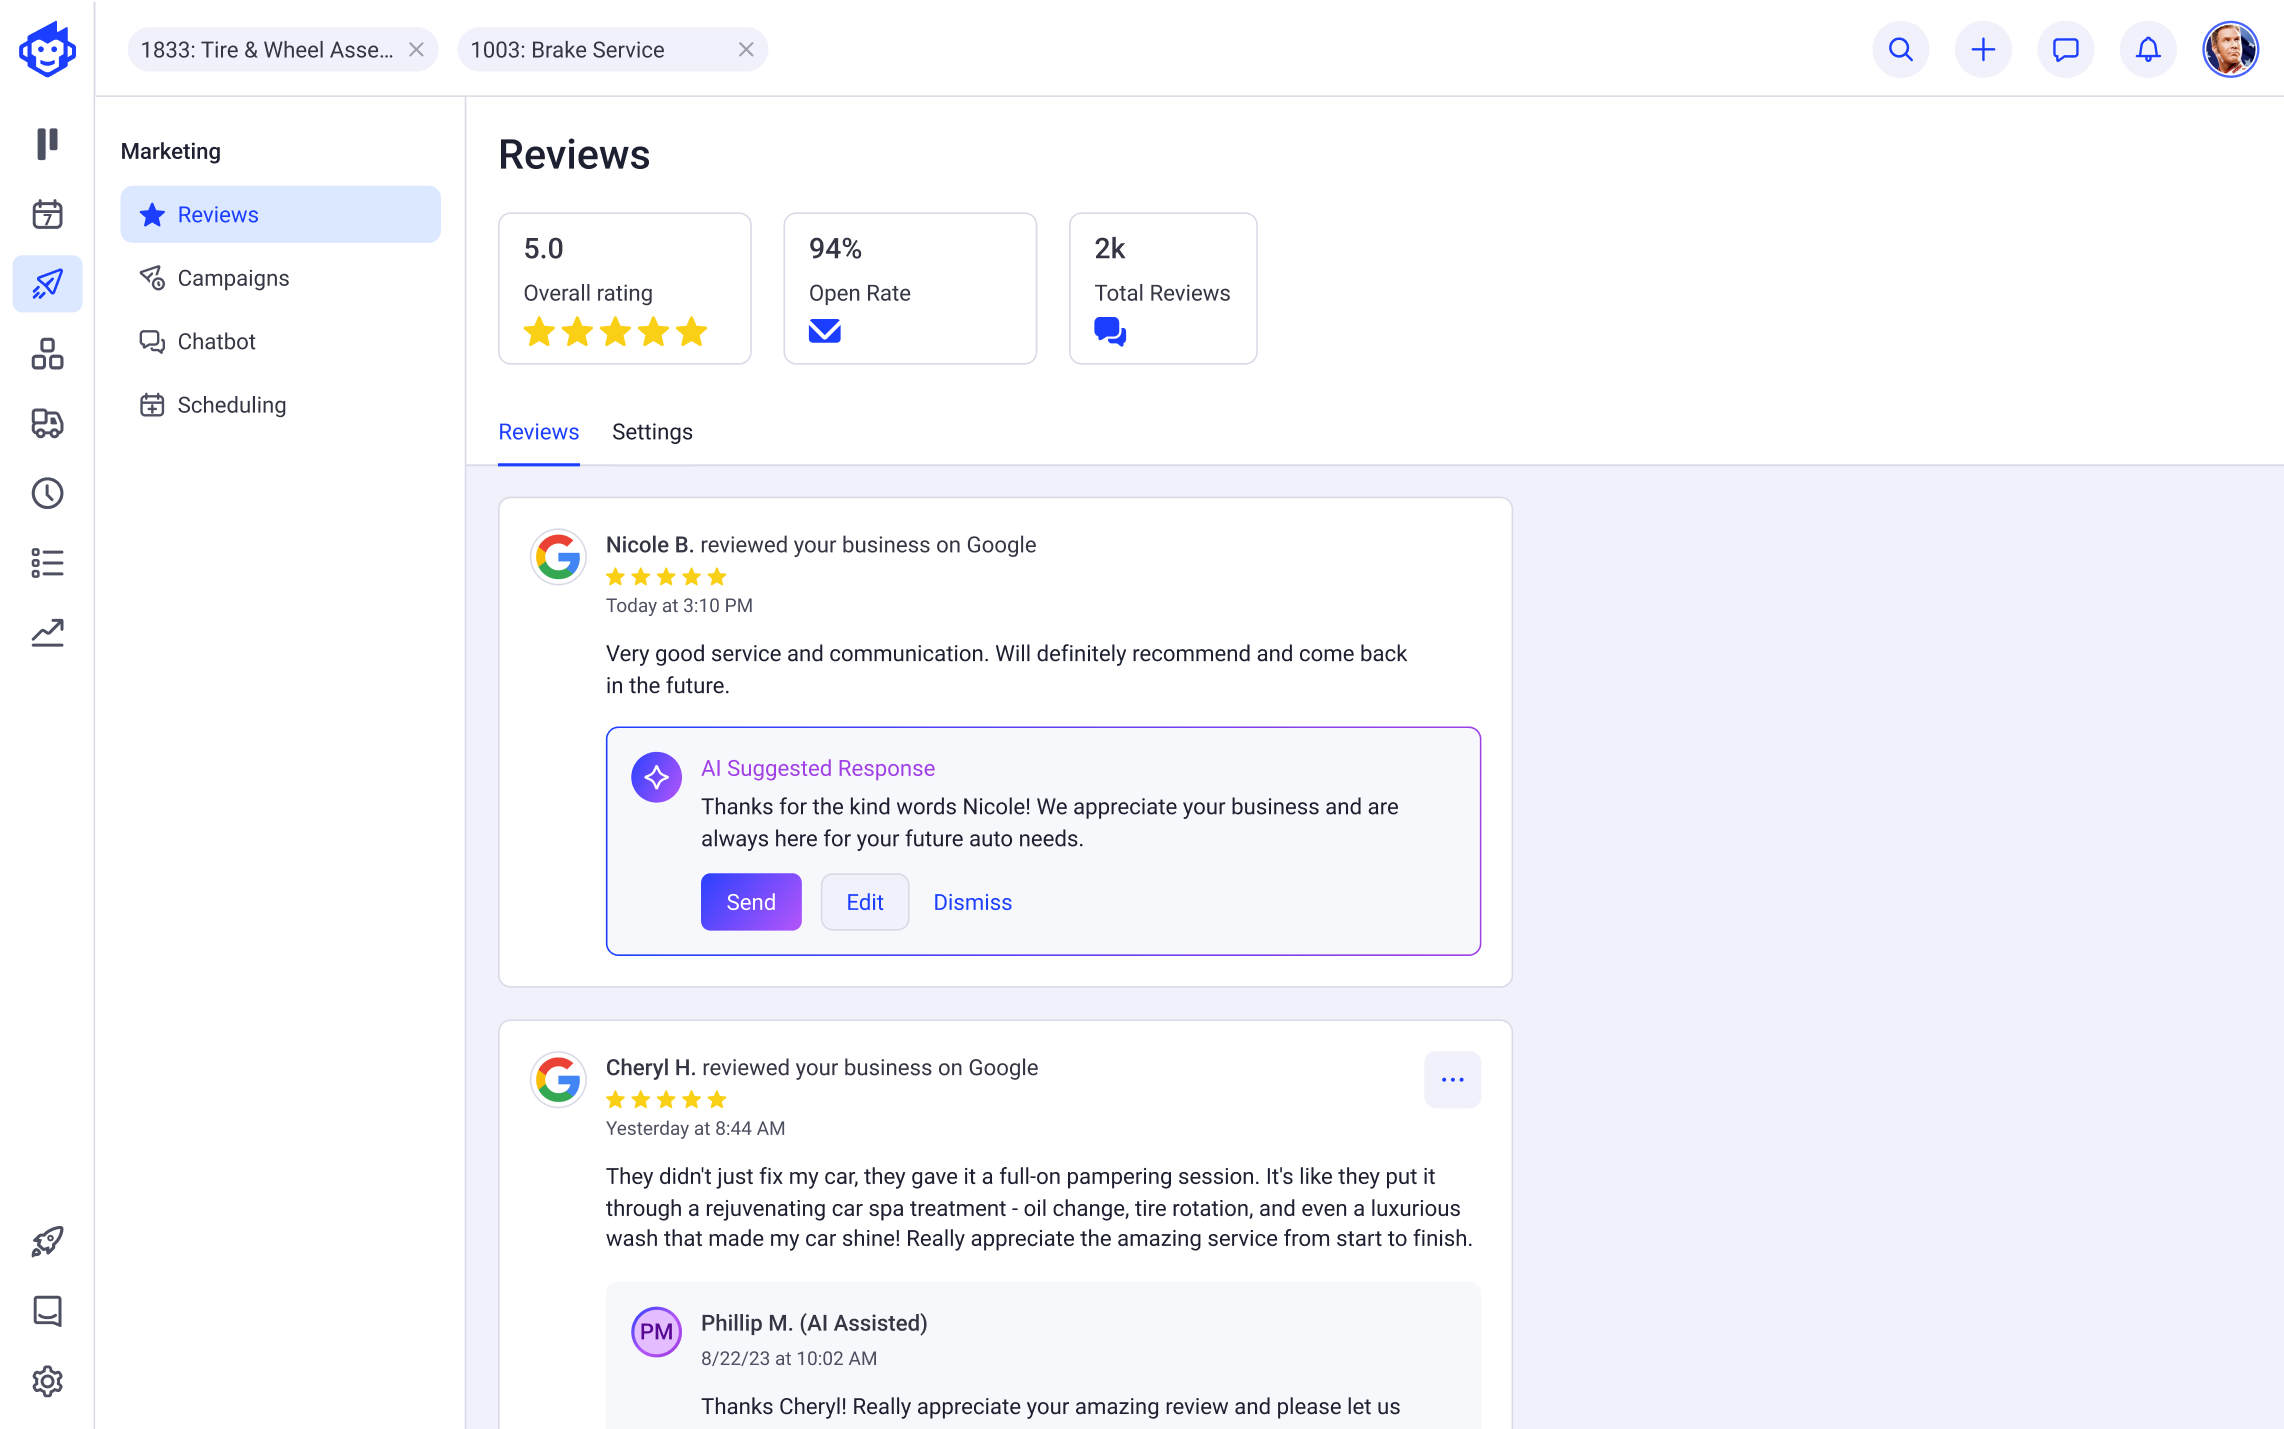Edit the AI suggested response
This screenshot has height=1429, width=2284.
coord(865,902)
